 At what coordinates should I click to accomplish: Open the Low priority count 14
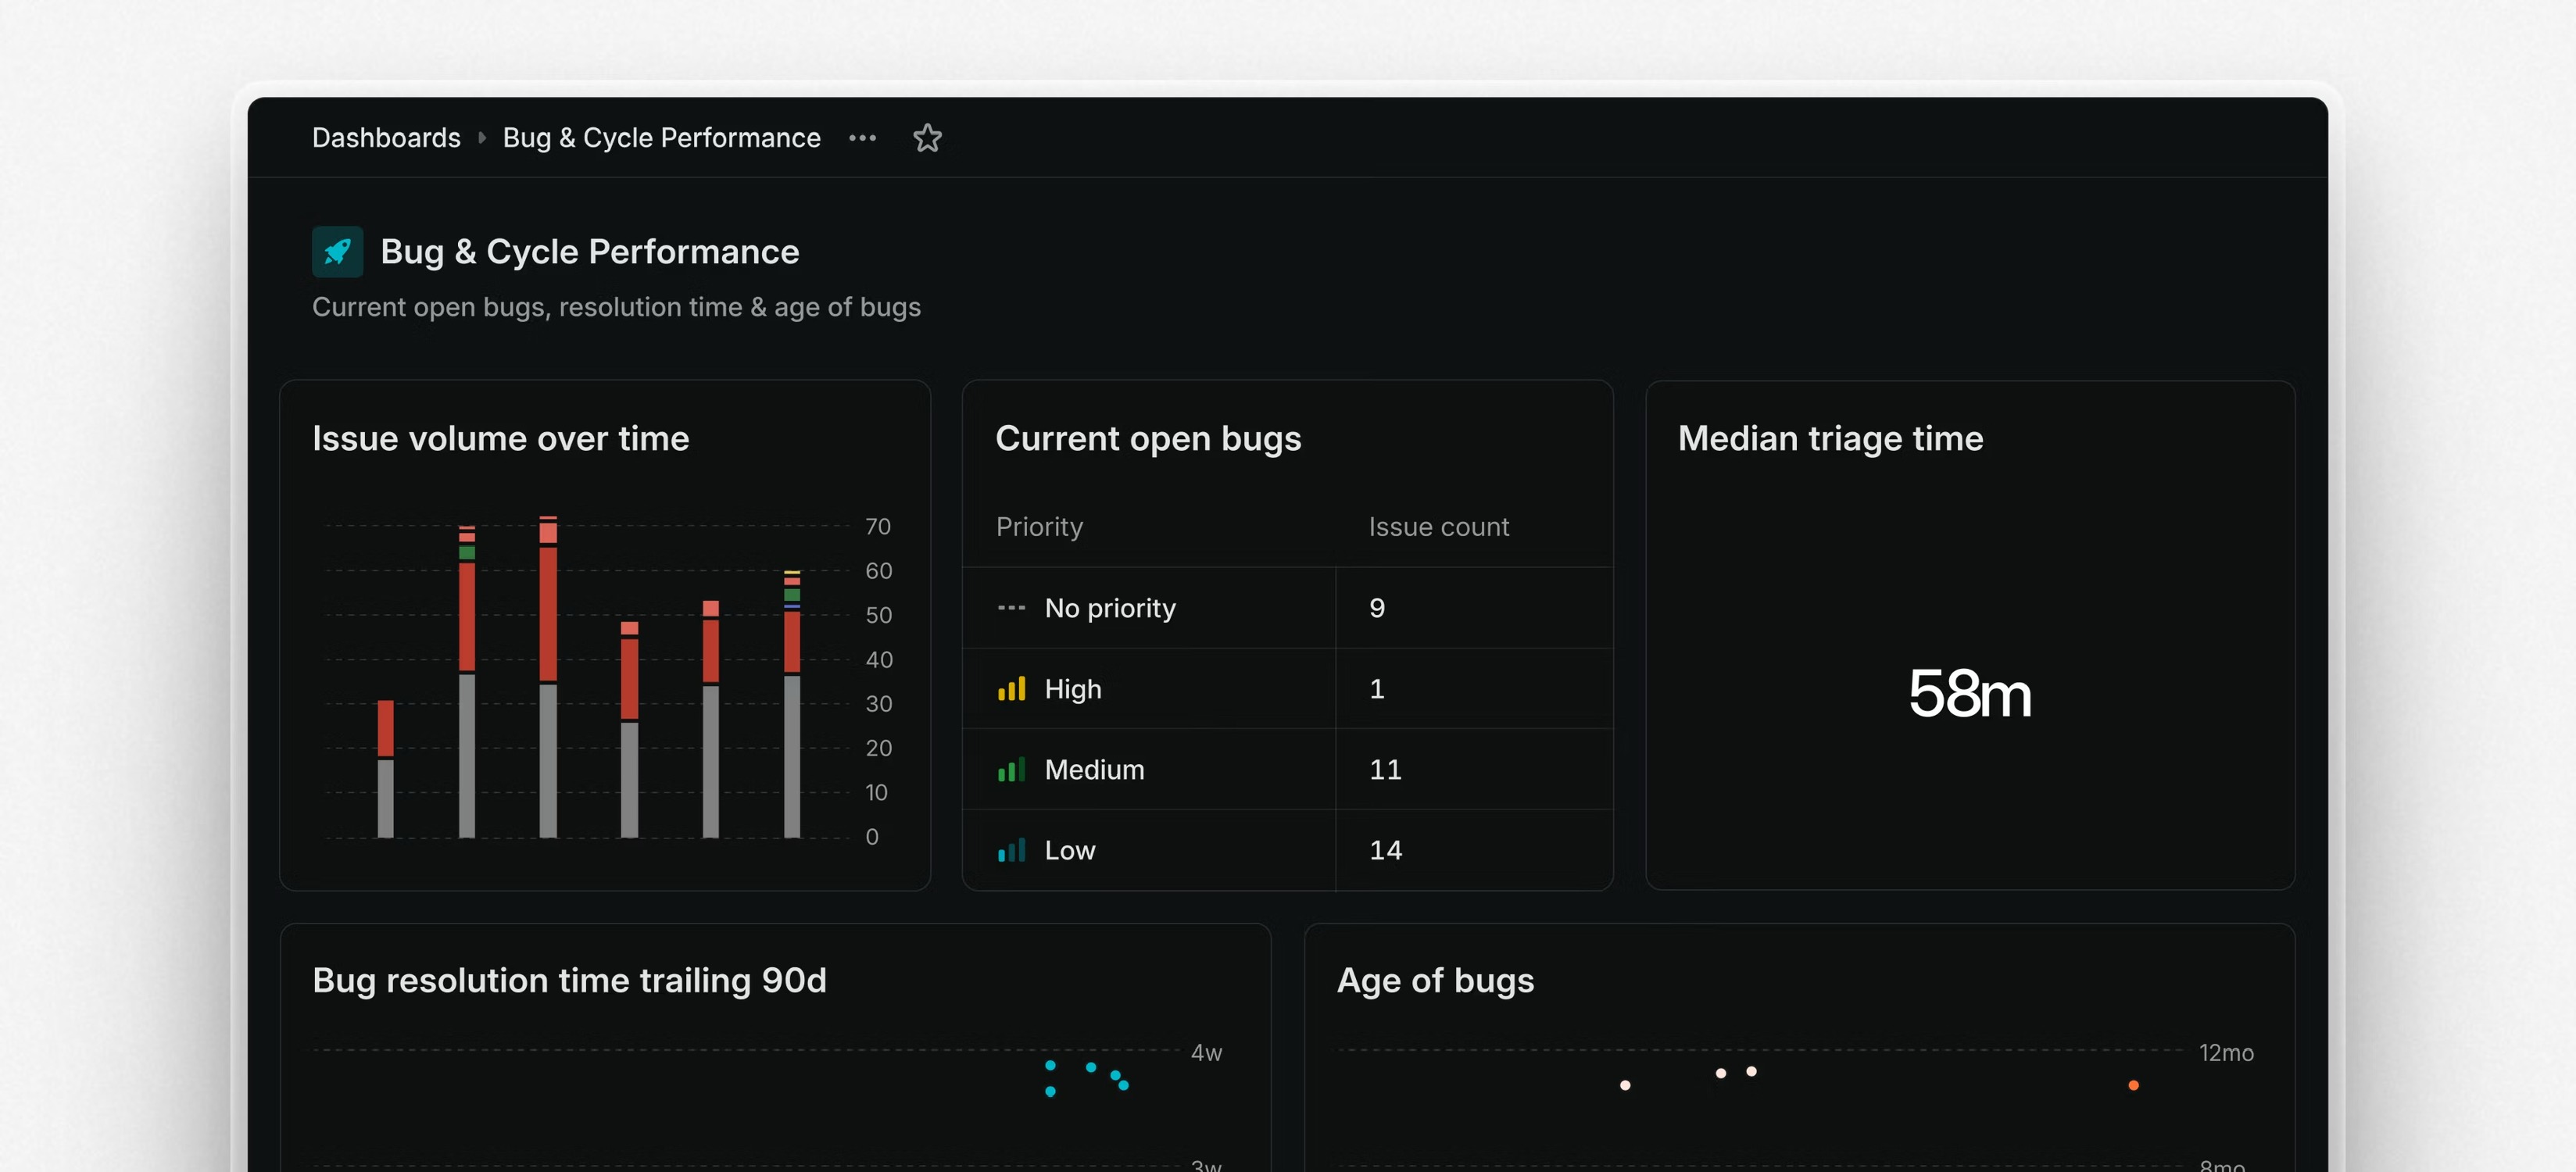point(1385,851)
